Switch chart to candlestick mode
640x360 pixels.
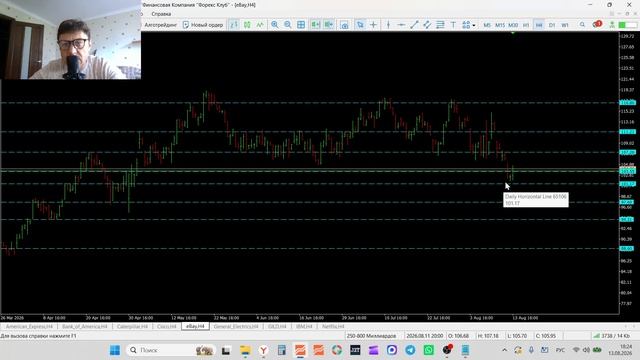tap(247, 25)
